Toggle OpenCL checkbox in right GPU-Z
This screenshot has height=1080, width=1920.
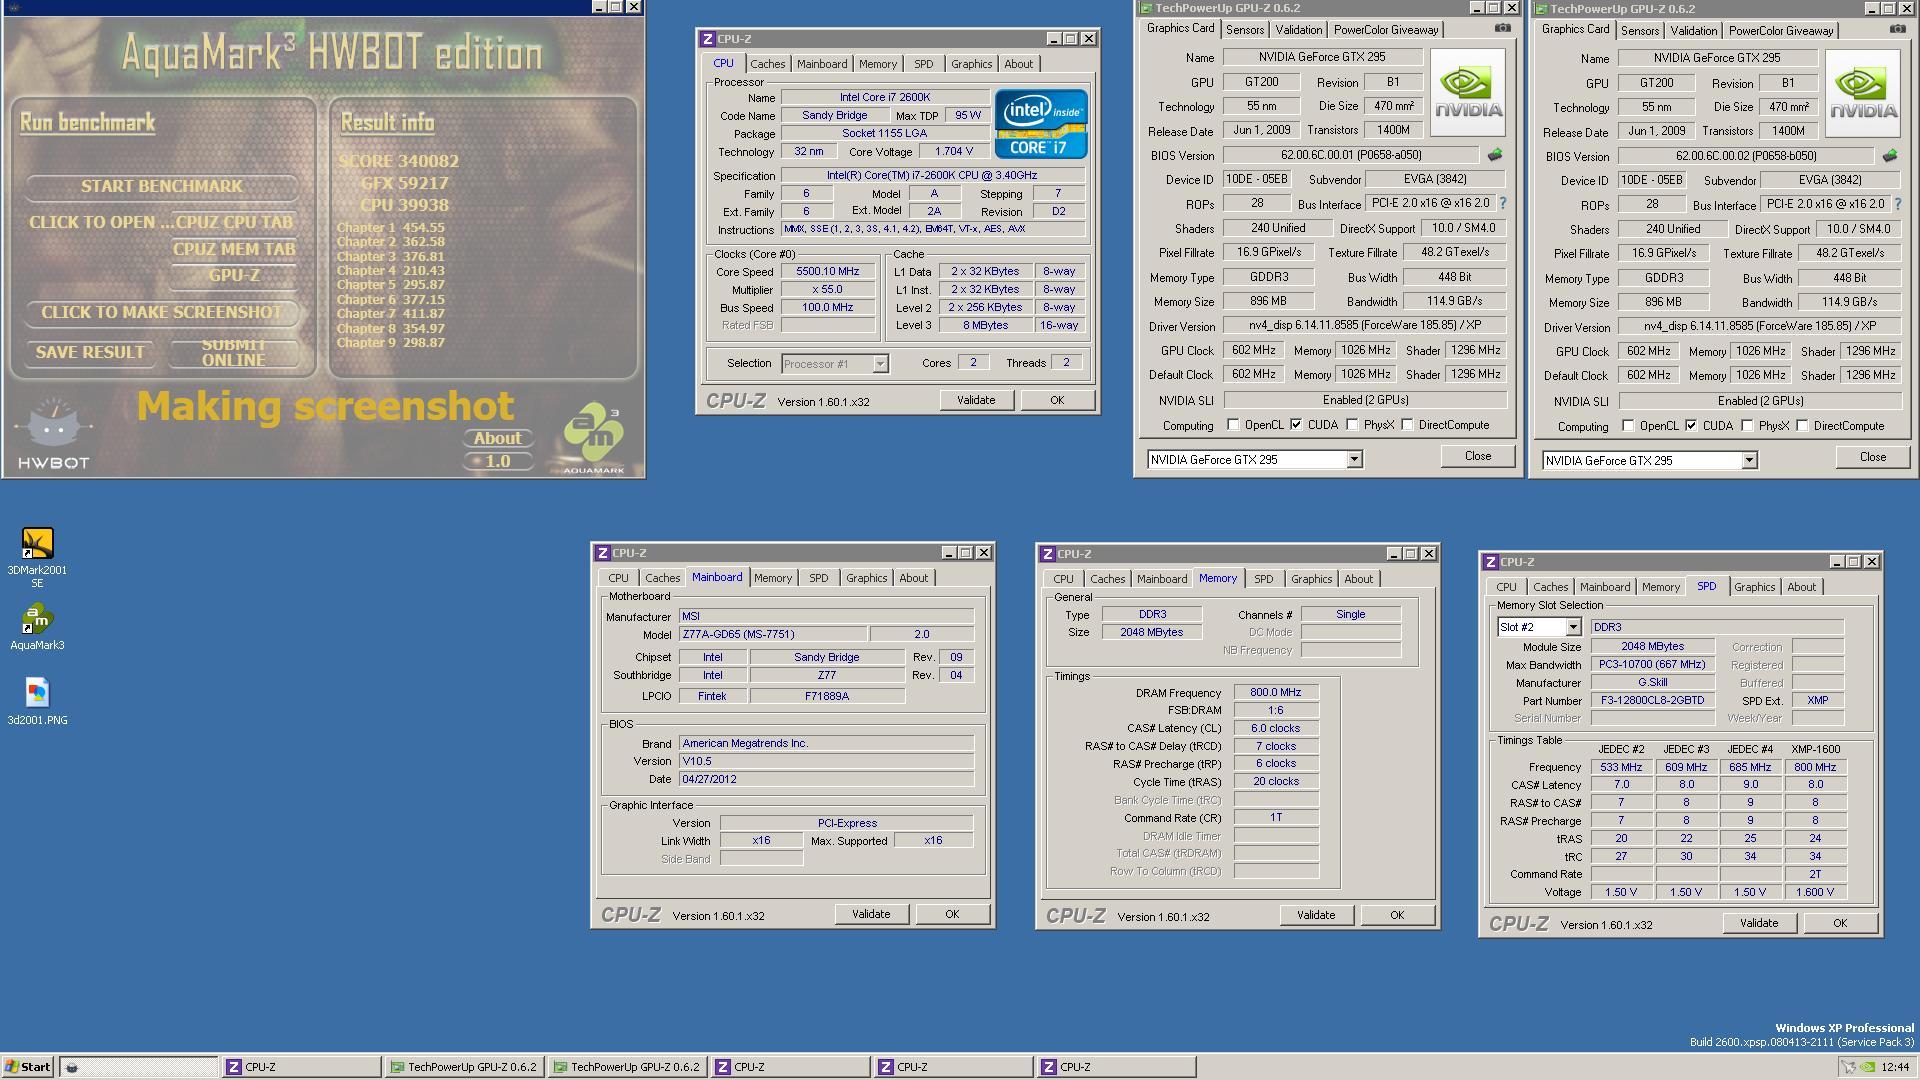coord(1628,426)
